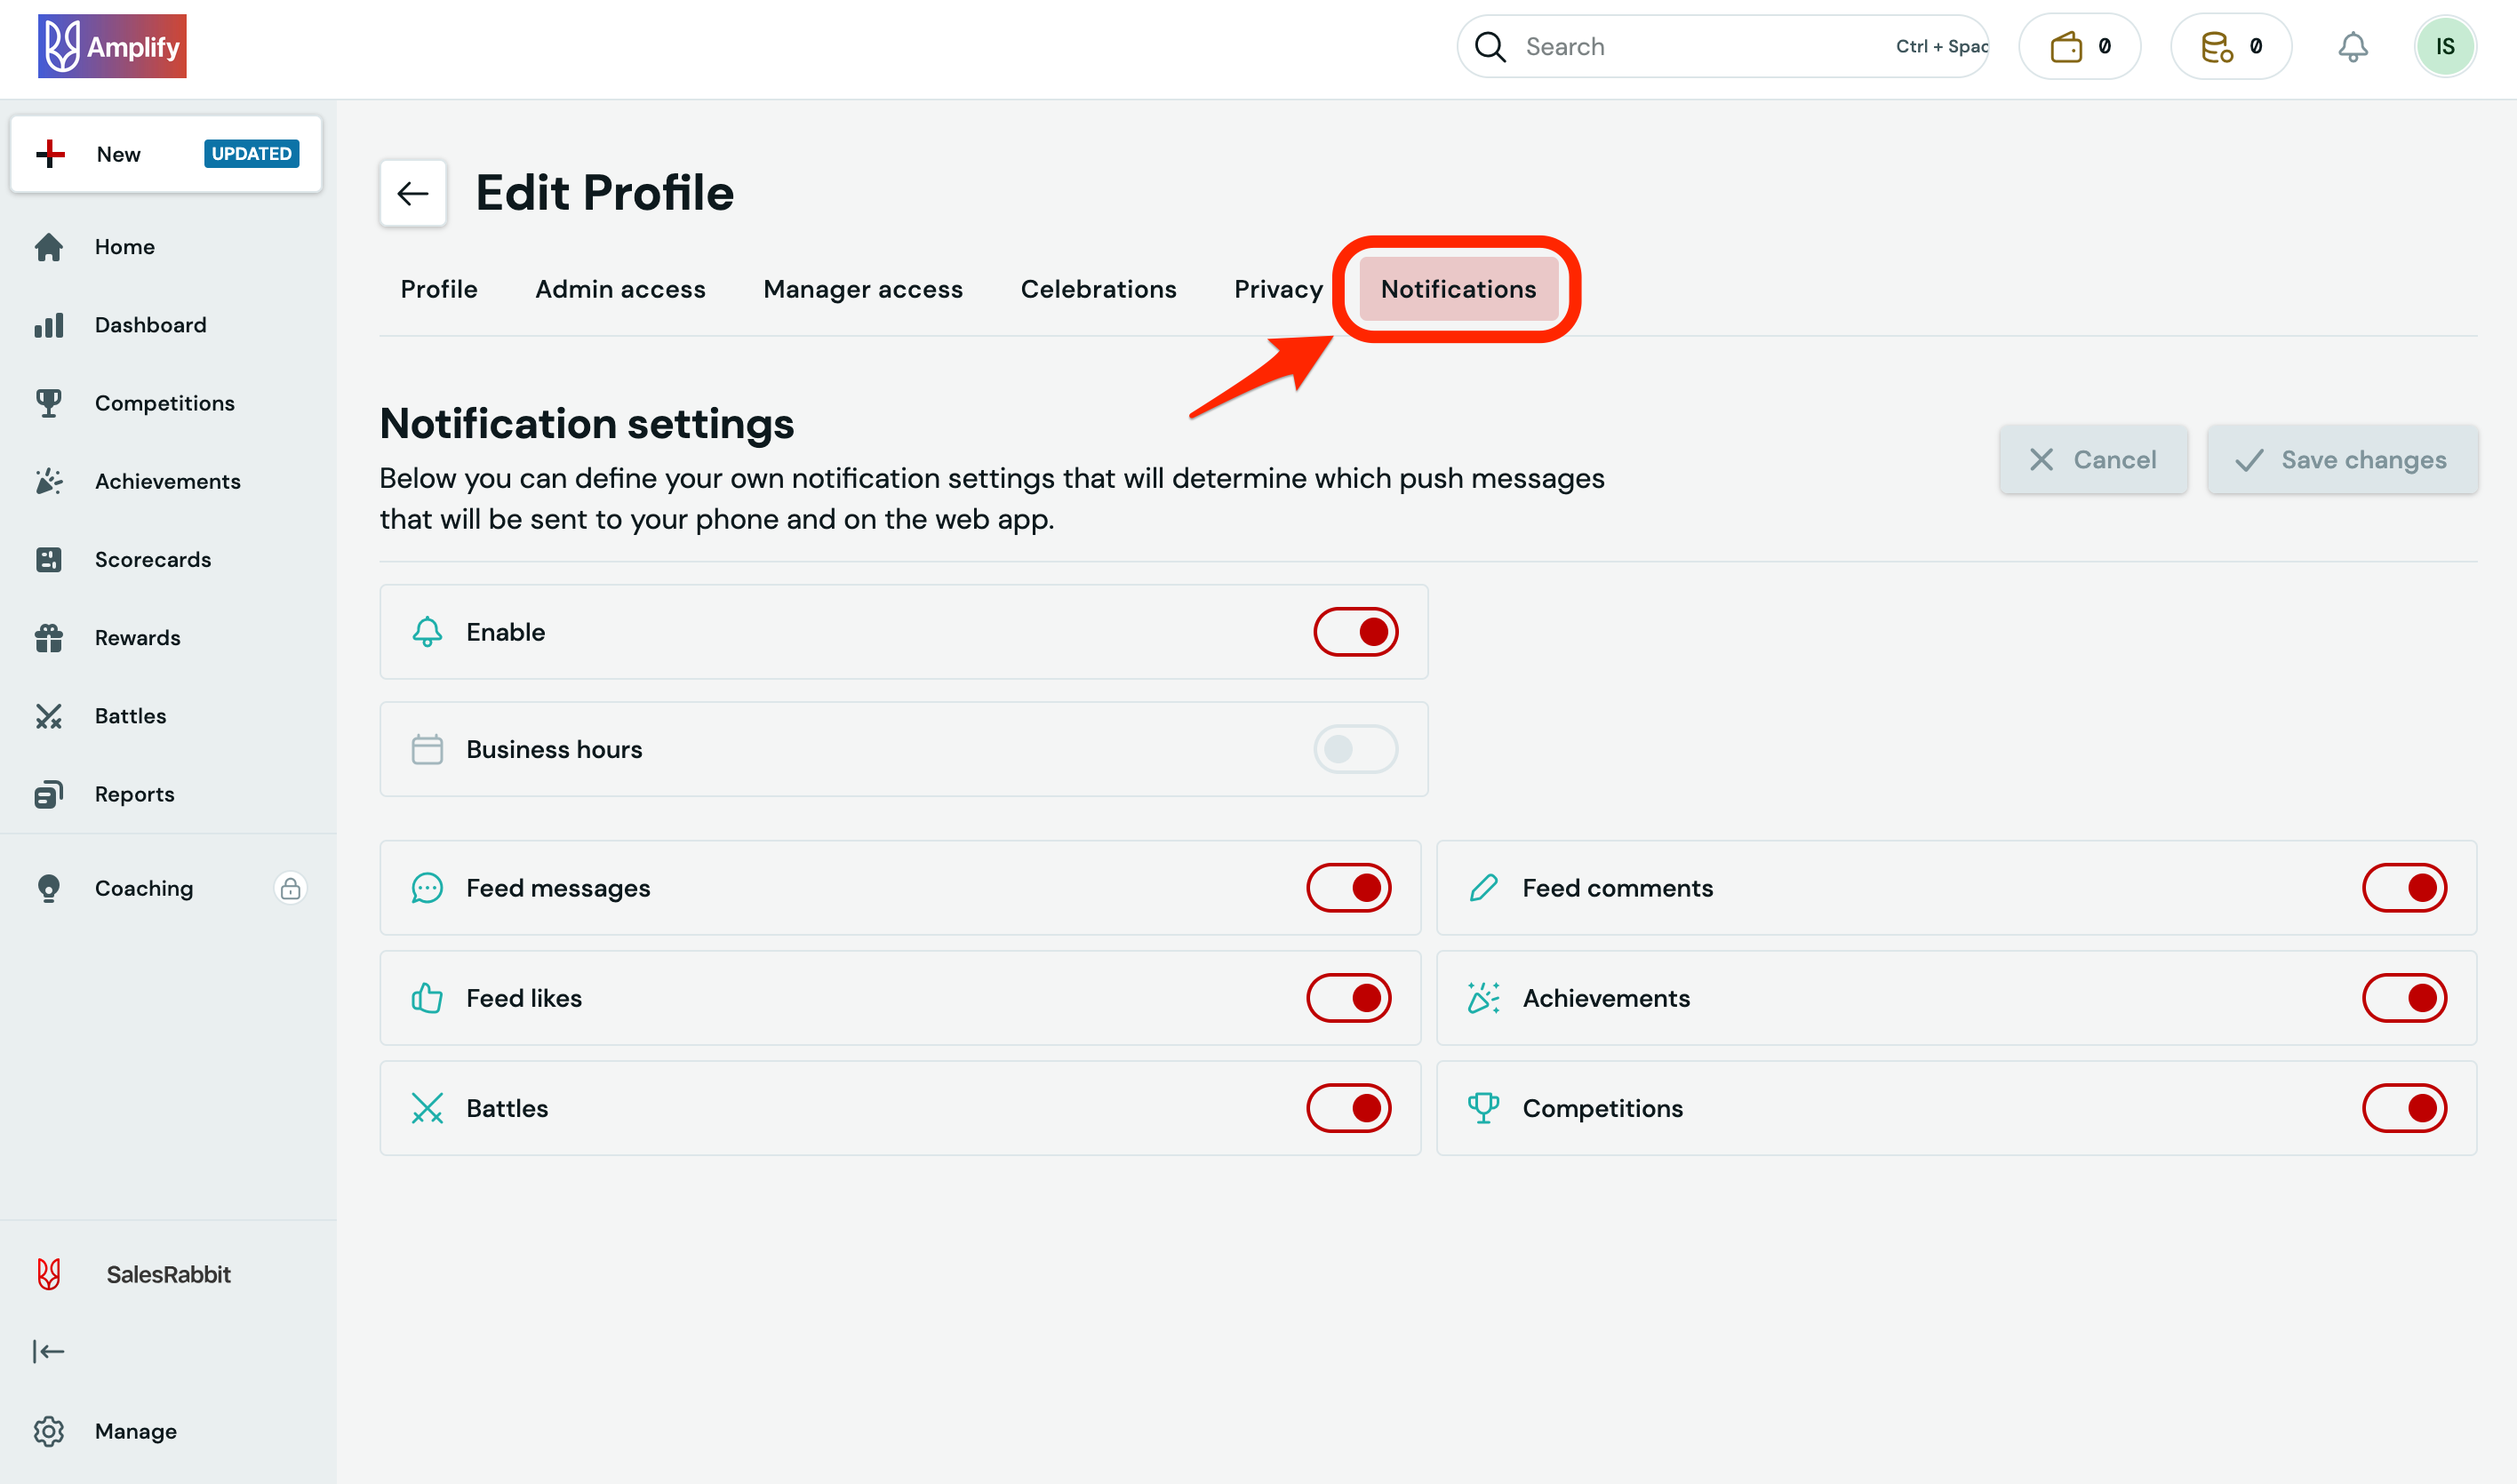Open Scorecards from the sidebar

152,559
